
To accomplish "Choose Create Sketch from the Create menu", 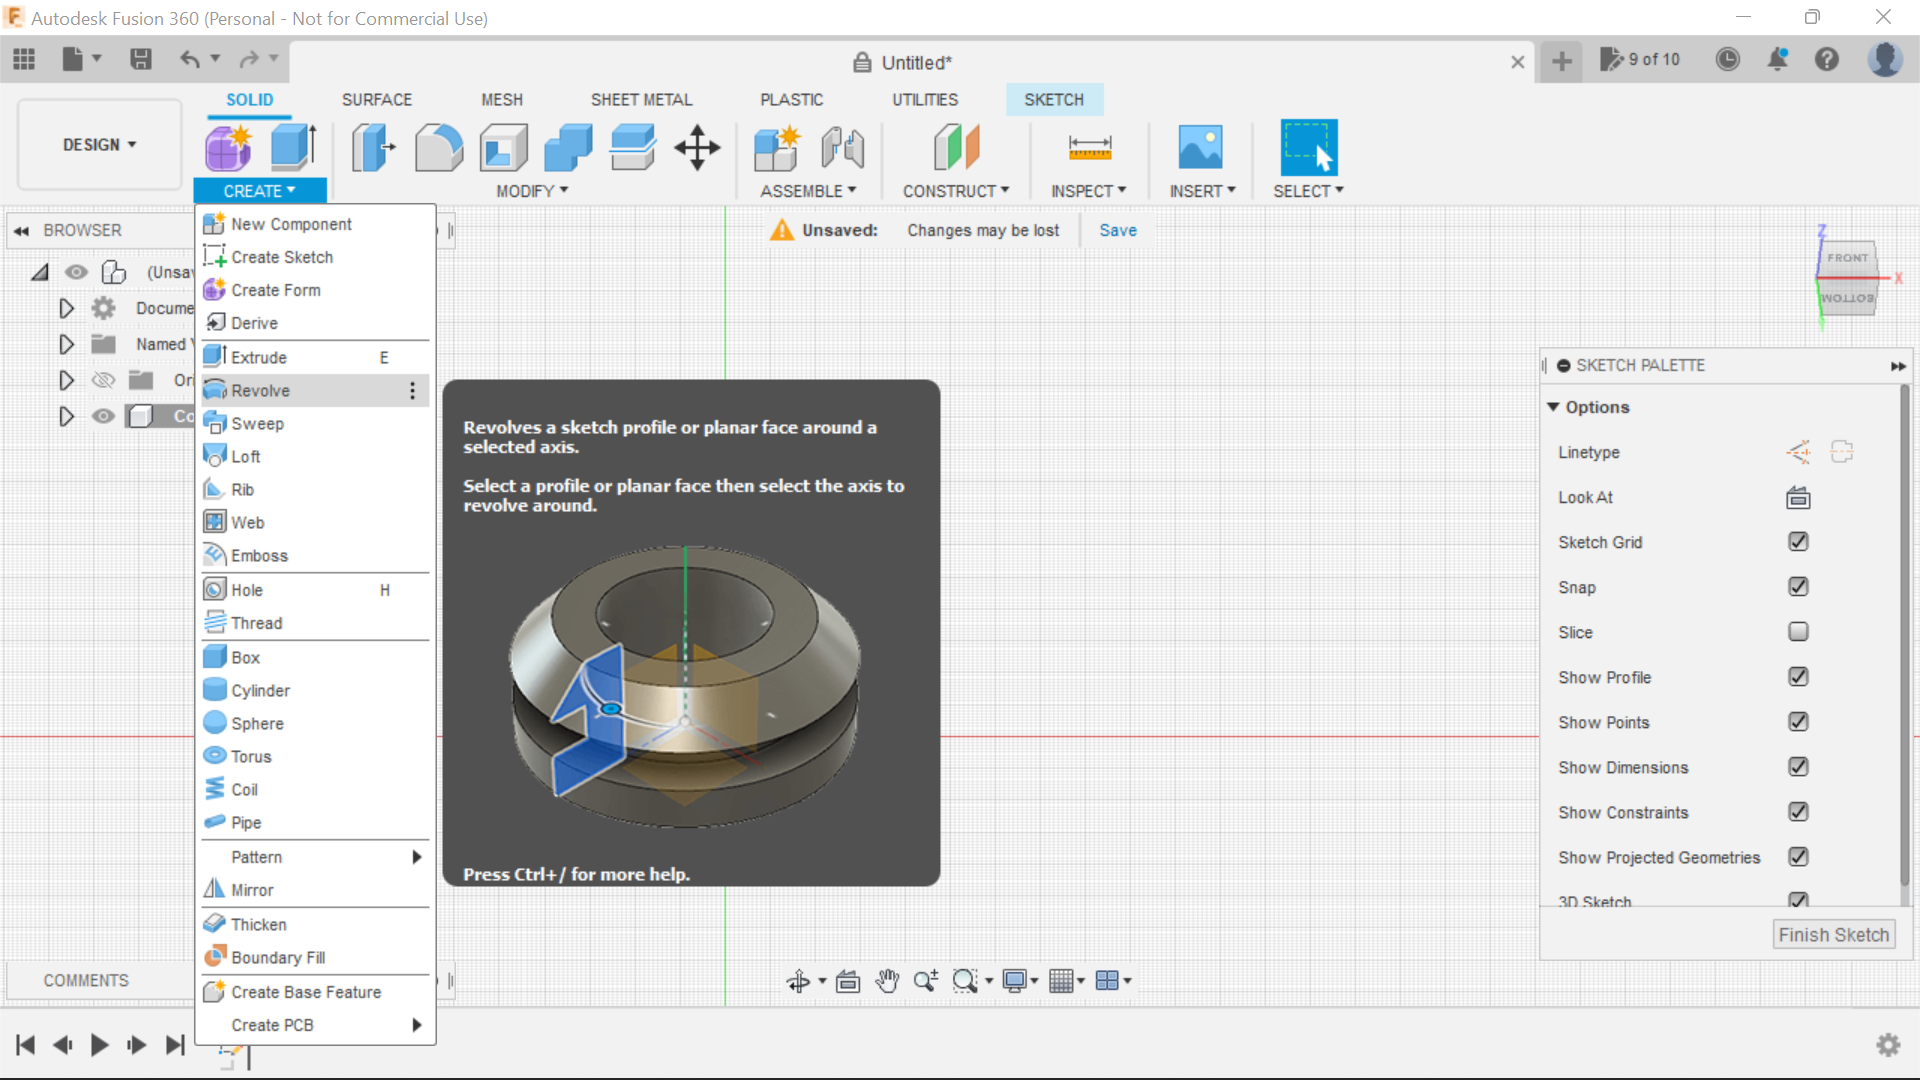I will click(x=280, y=257).
